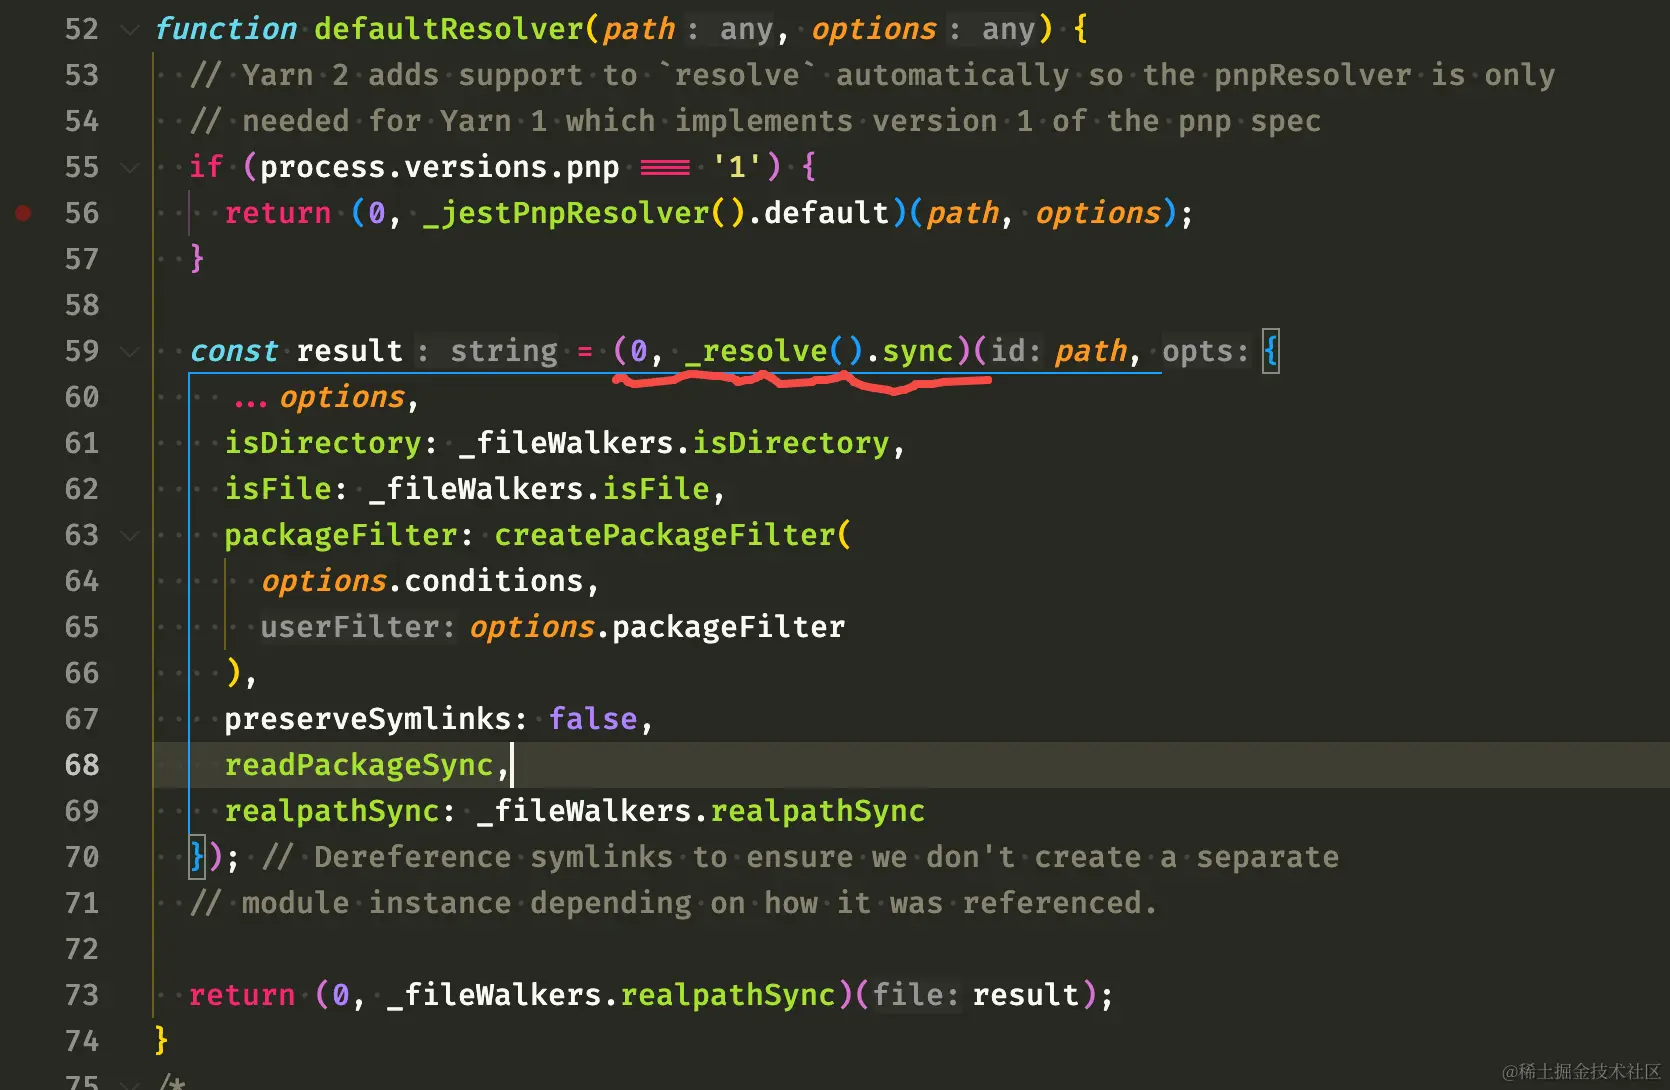This screenshot has height=1090, width=1670.
Task: Click the closing brace on line 74
Action: (x=161, y=1041)
